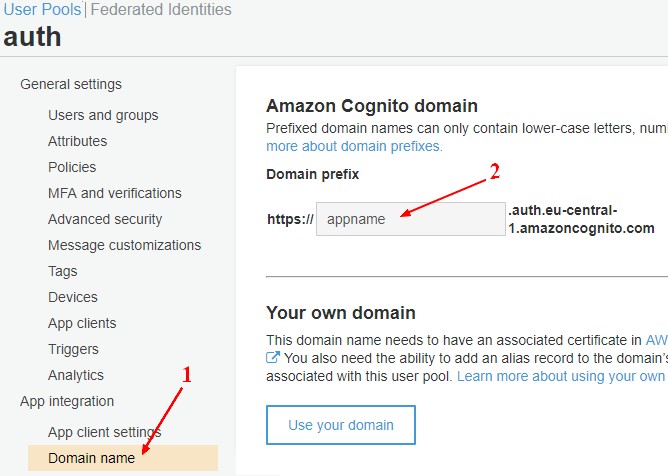Viewport: 668px width, 476px height.
Task: Open Advanced security settings
Action: pyautogui.click(x=104, y=219)
